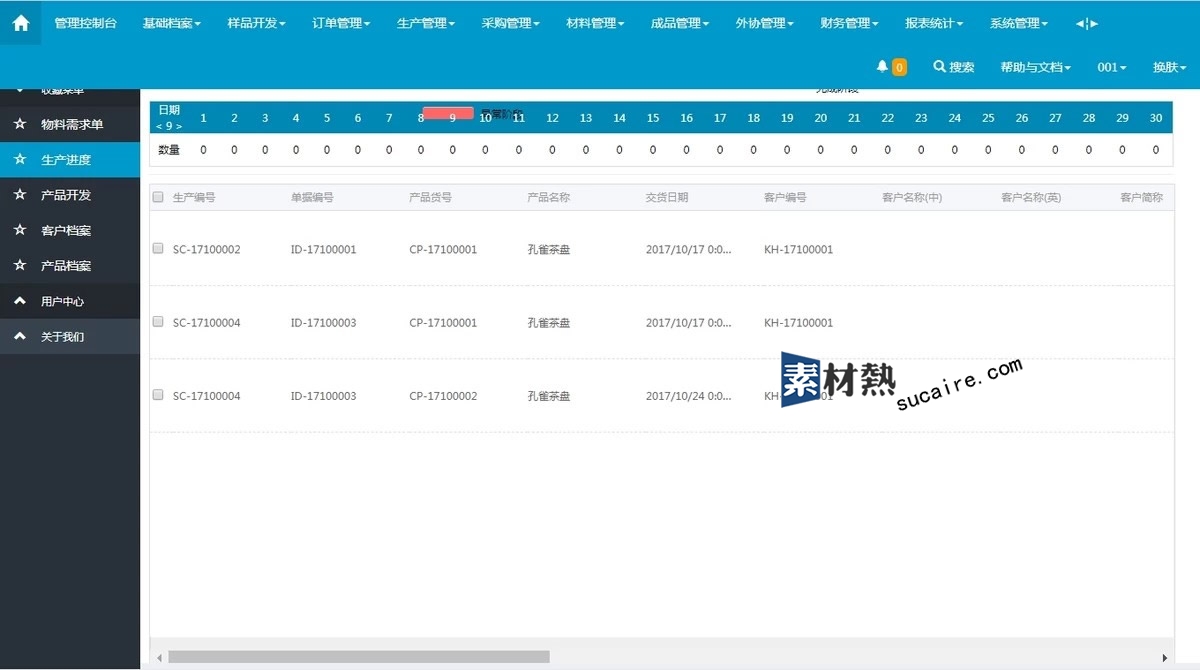Go to previous month with < arrow
The height and width of the screenshot is (670, 1200).
(x=159, y=126)
